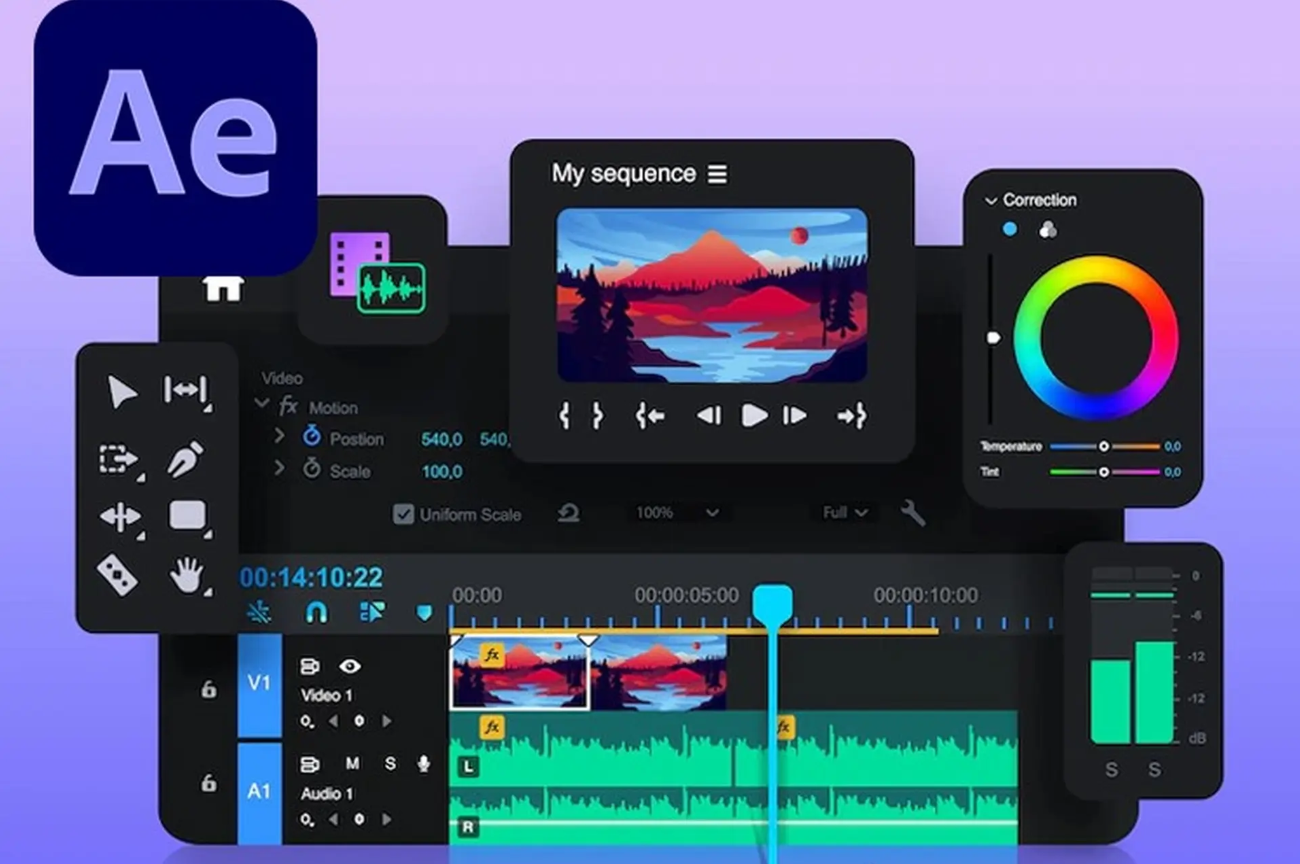Viewport: 1300px width, 864px height.
Task: Click the Reset scale arrow button
Action: pyautogui.click(x=568, y=514)
